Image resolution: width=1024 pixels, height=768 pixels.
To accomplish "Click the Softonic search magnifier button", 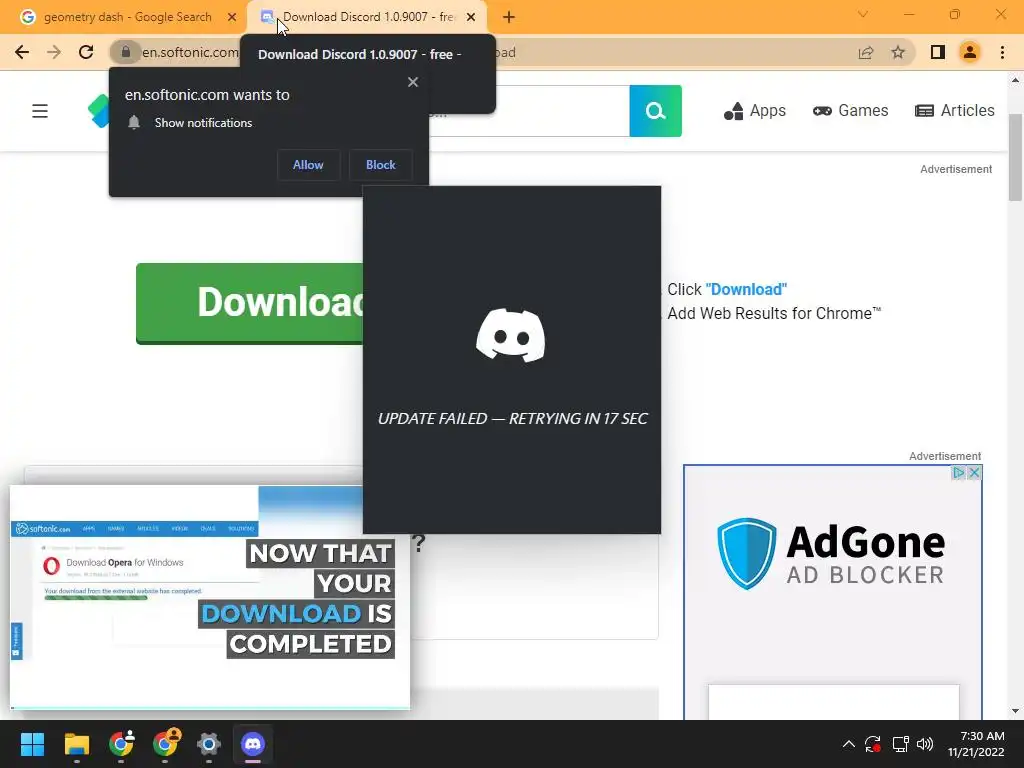I will (x=656, y=111).
